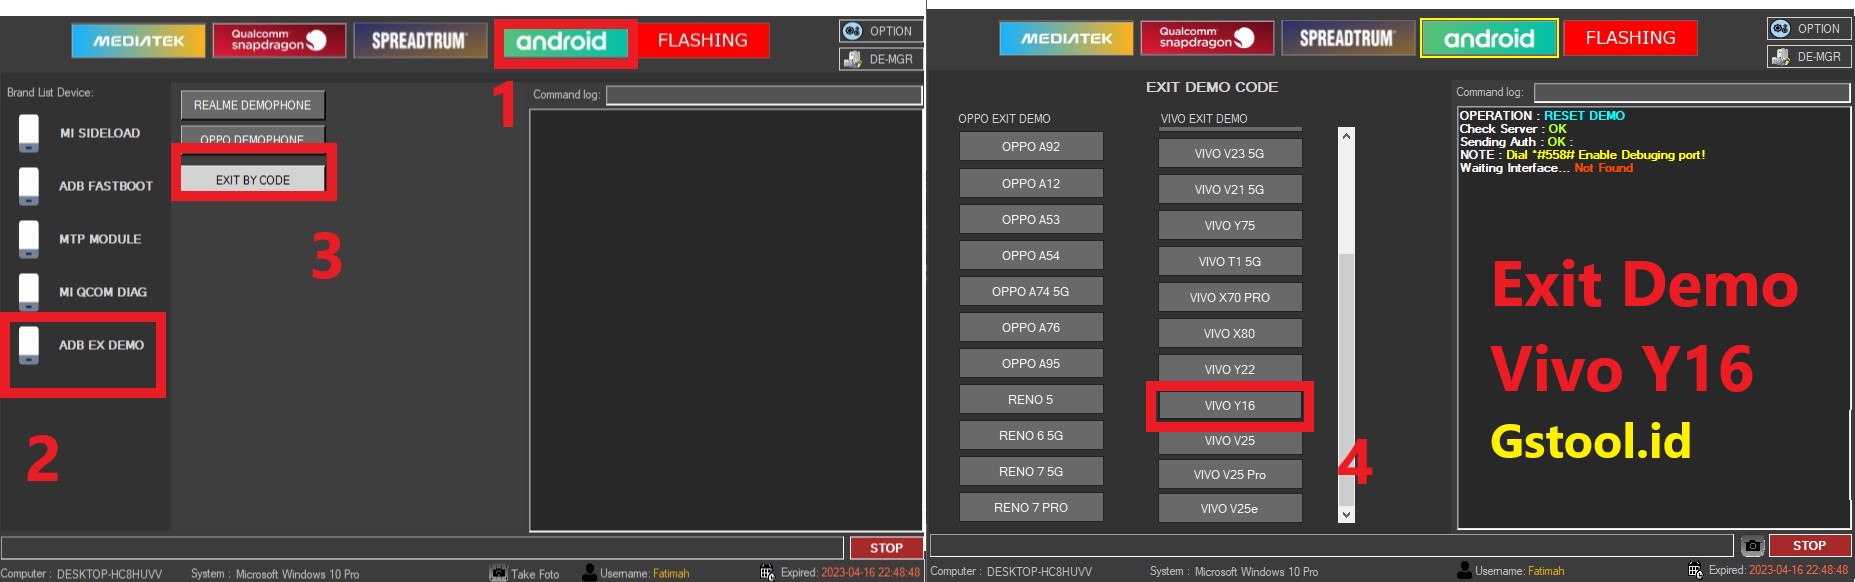Choose OPPO A12 exit demo
The height and width of the screenshot is (582, 1855).
click(1031, 183)
